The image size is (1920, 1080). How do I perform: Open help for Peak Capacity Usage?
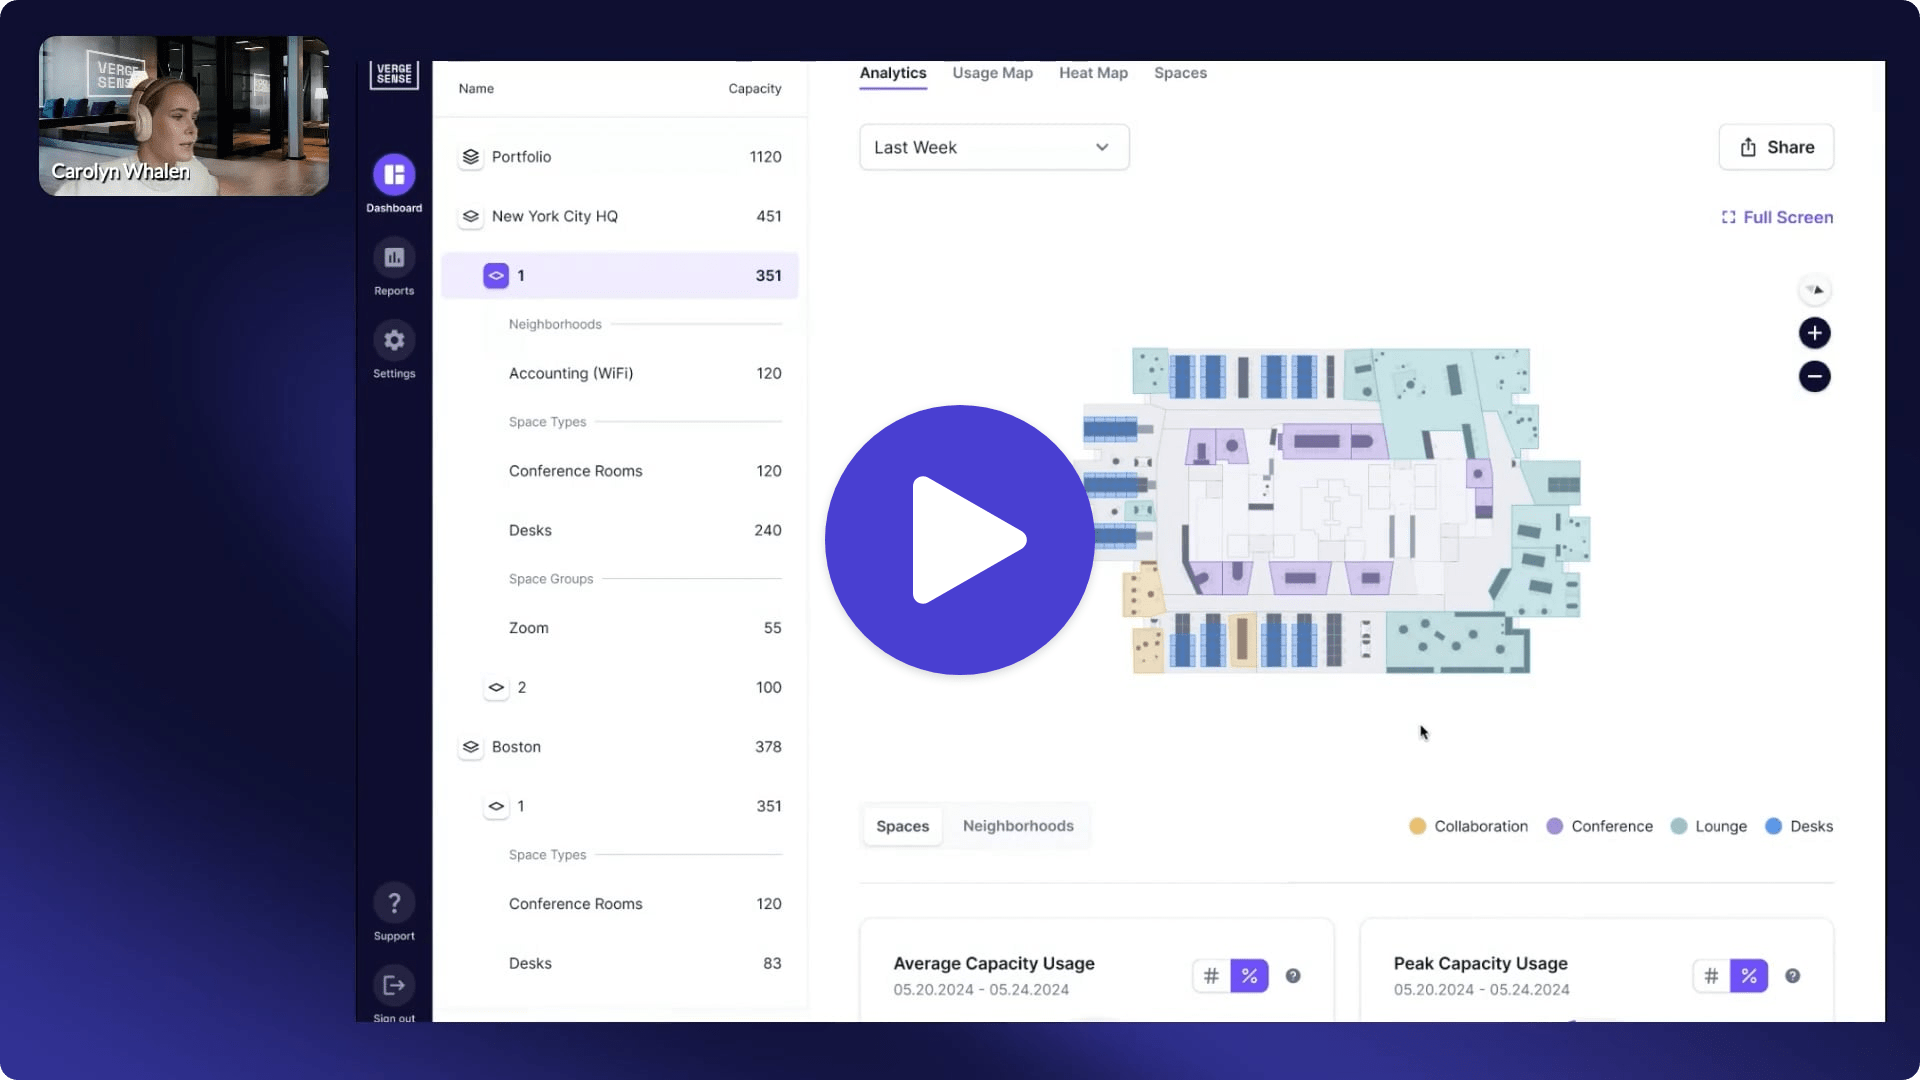(x=1793, y=976)
